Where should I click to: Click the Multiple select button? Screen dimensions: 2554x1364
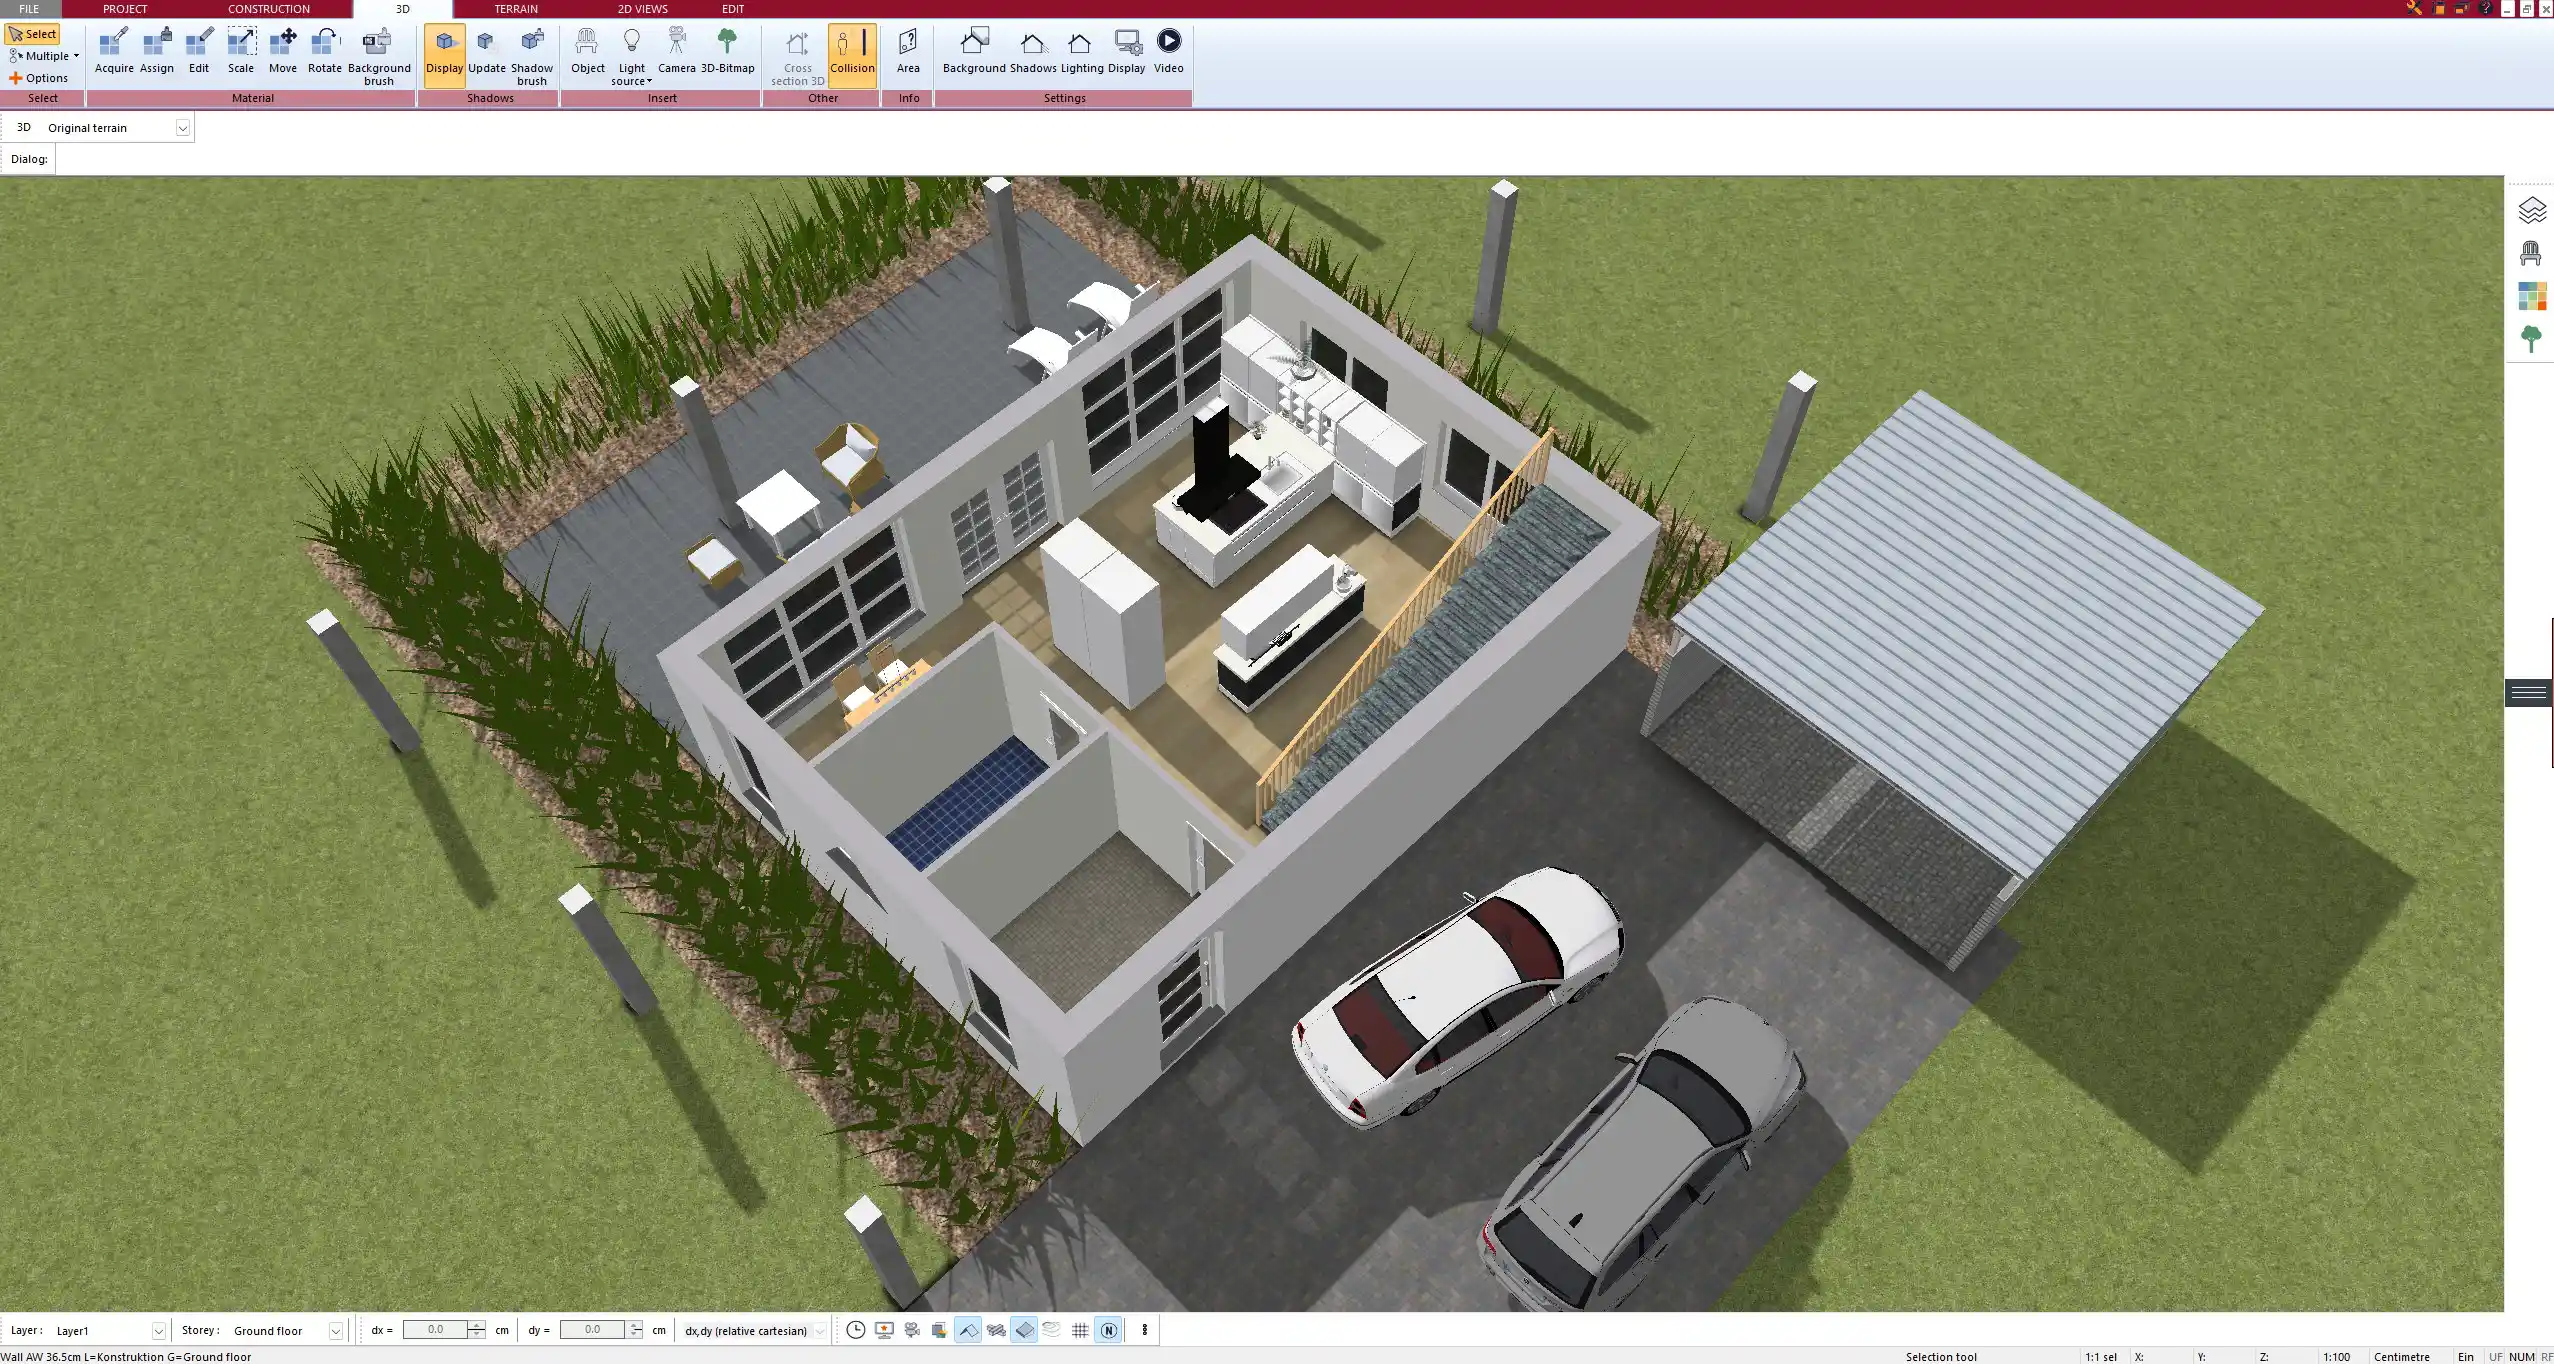(44, 56)
